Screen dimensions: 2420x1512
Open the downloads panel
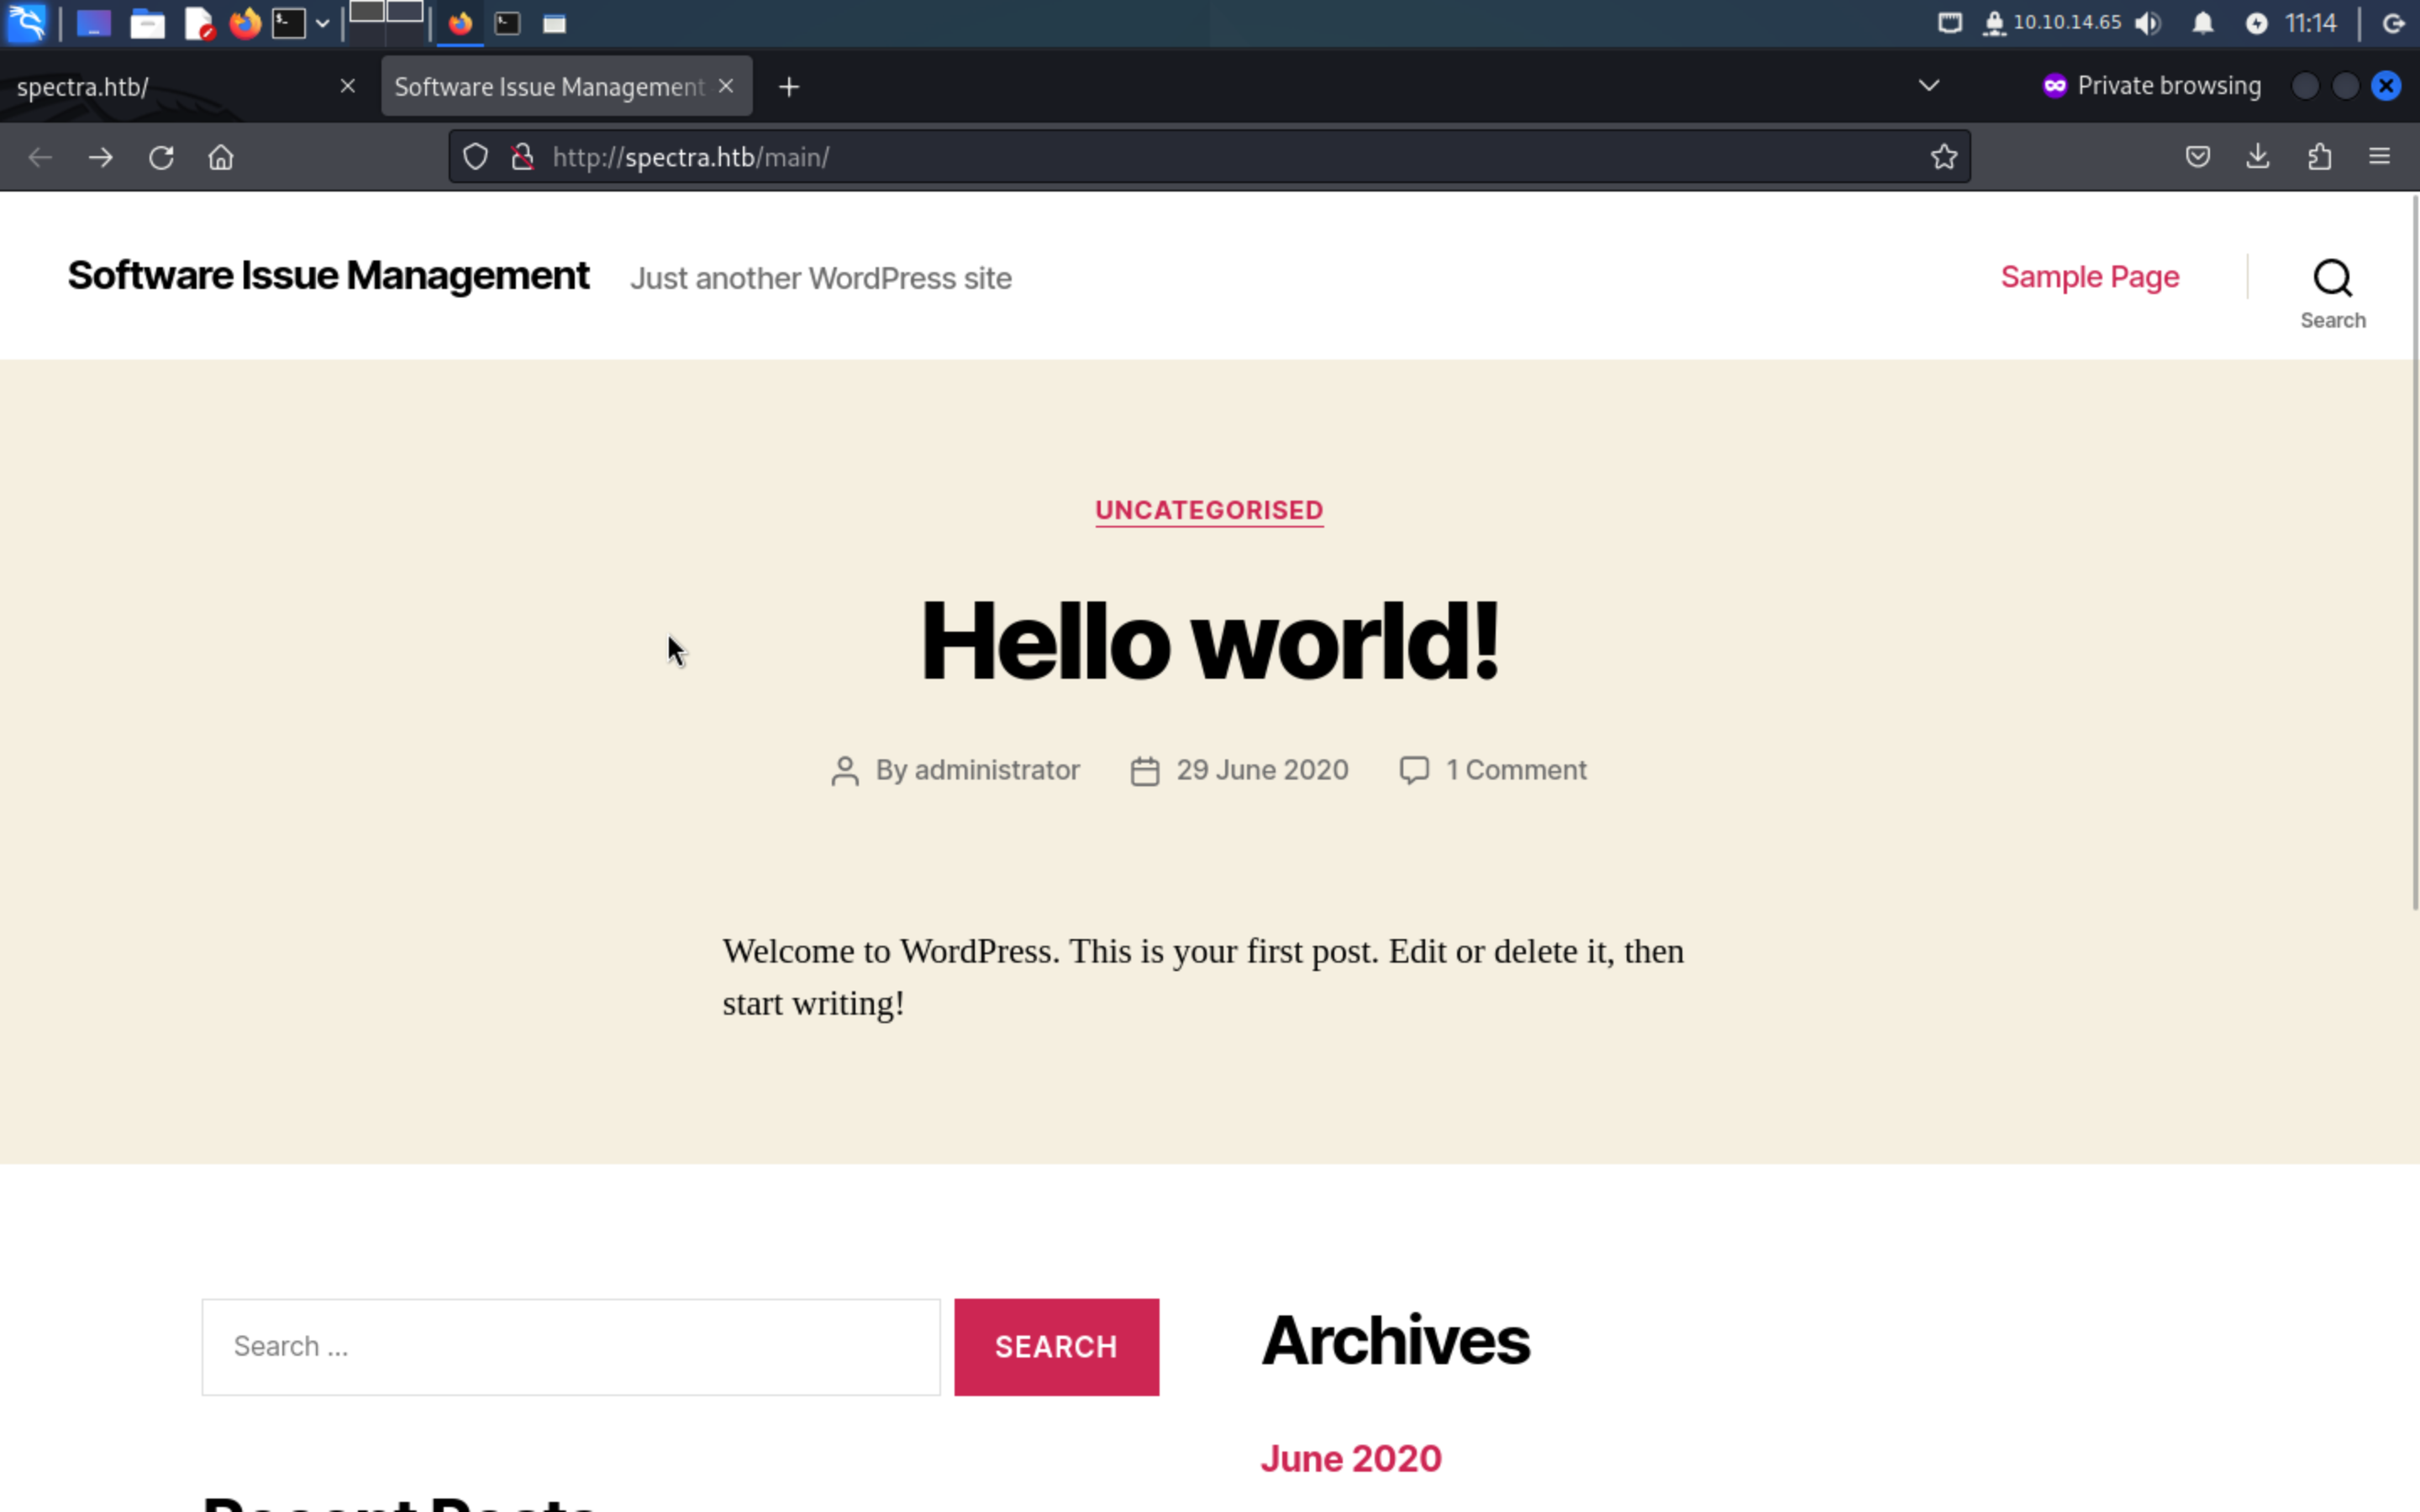[2258, 157]
